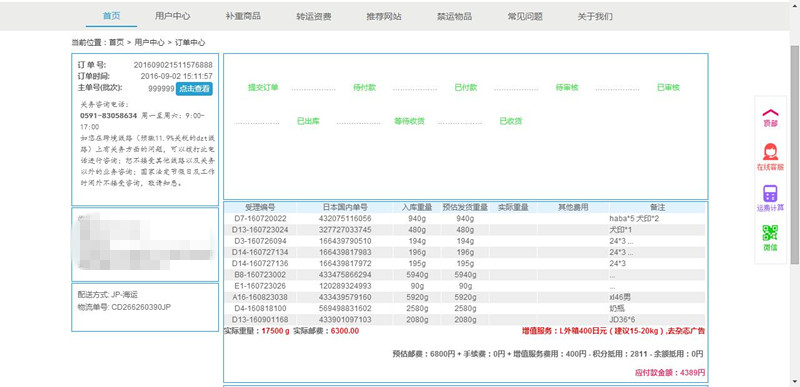Click the haba*5 犬印*2 remark

633,219
